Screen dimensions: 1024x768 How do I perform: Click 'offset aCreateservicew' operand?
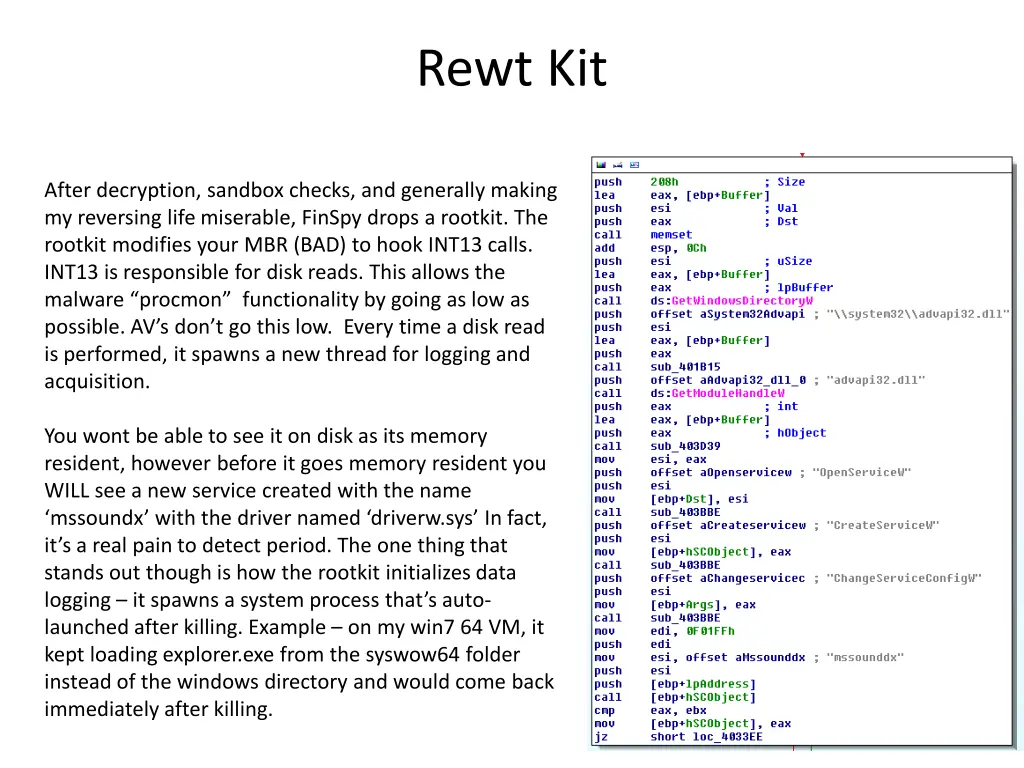(x=728, y=525)
